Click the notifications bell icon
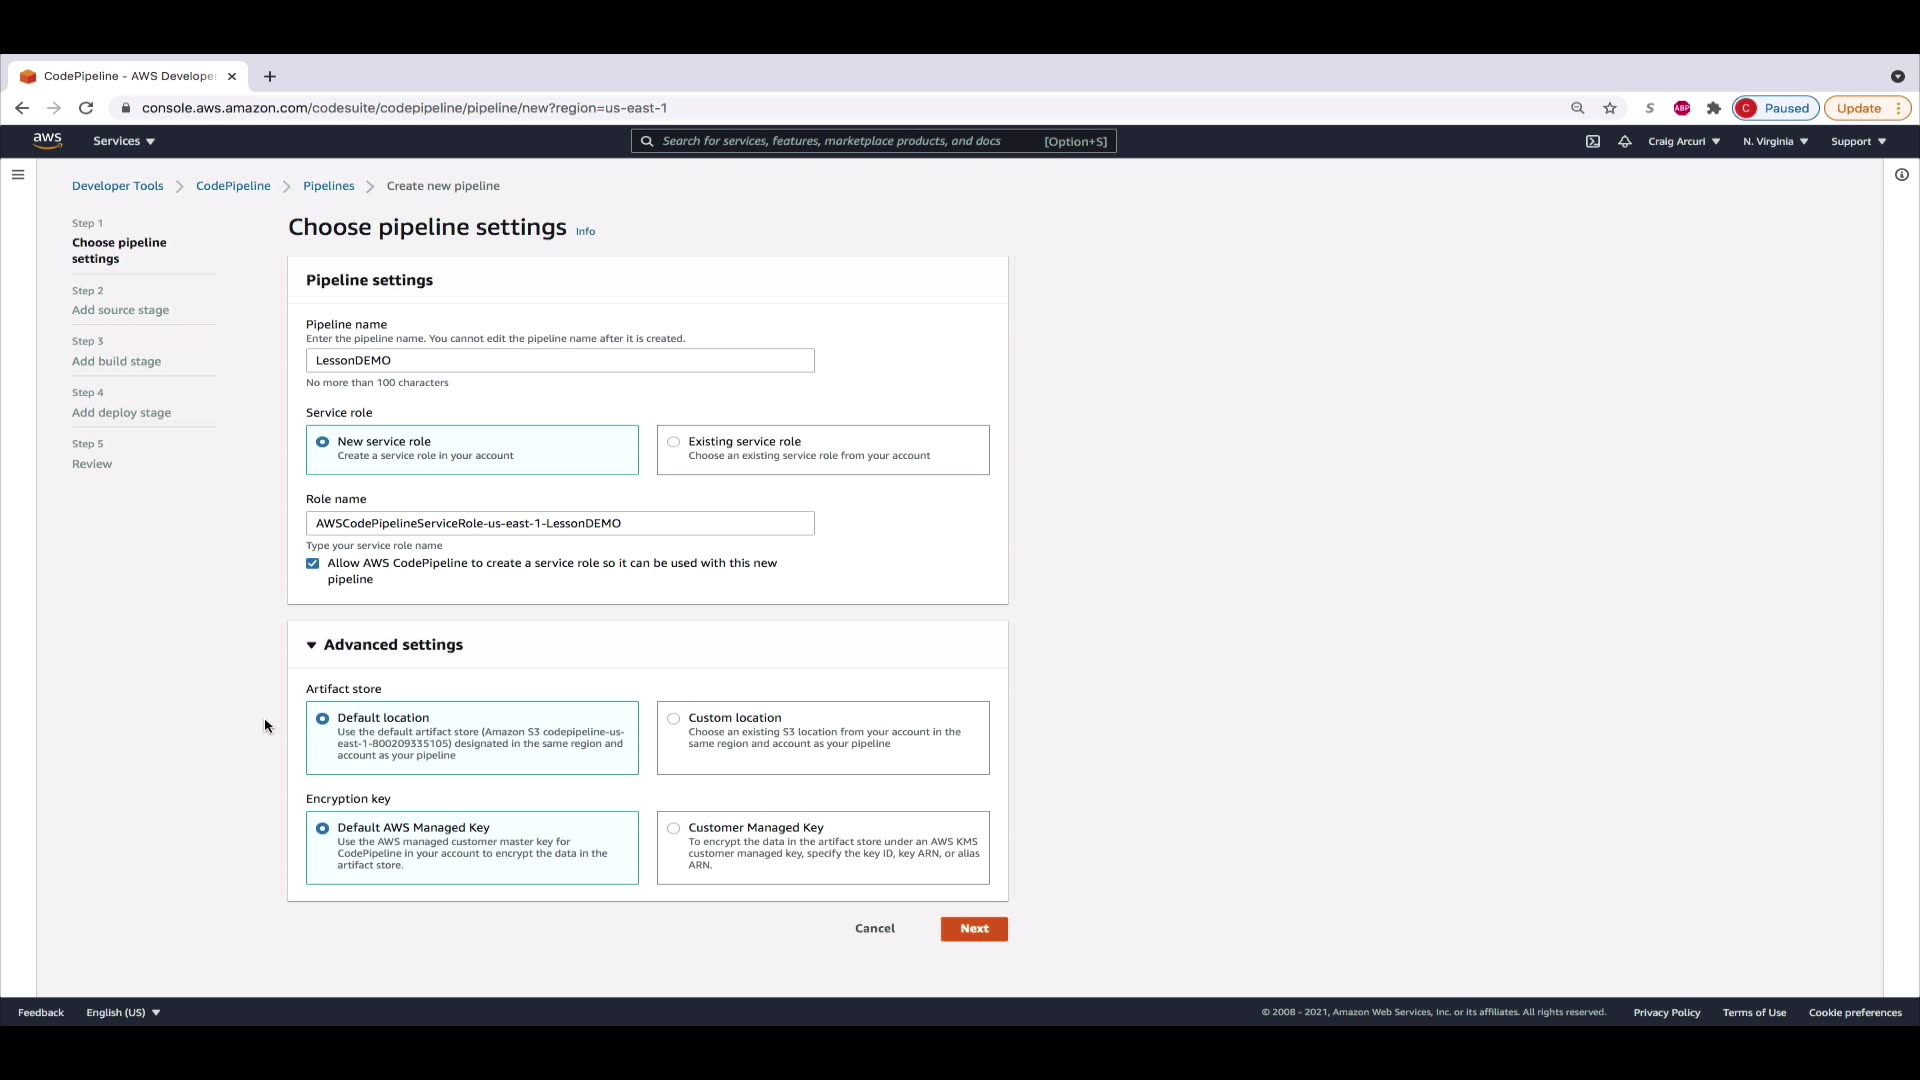The image size is (1920, 1080). click(x=1625, y=141)
